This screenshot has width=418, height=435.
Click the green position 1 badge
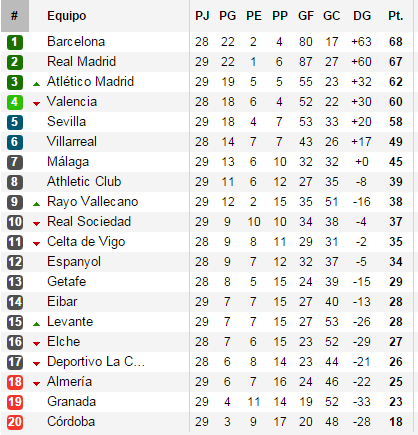pos(15,42)
